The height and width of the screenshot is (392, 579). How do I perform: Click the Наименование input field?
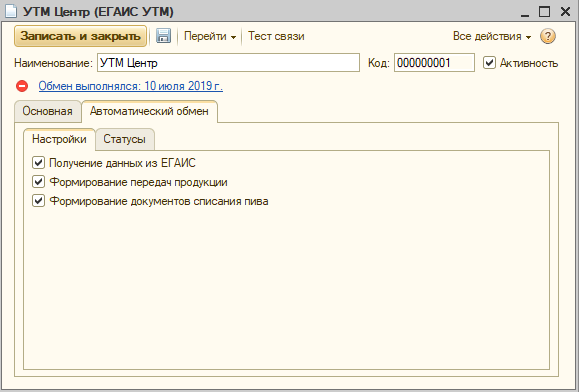(x=228, y=63)
